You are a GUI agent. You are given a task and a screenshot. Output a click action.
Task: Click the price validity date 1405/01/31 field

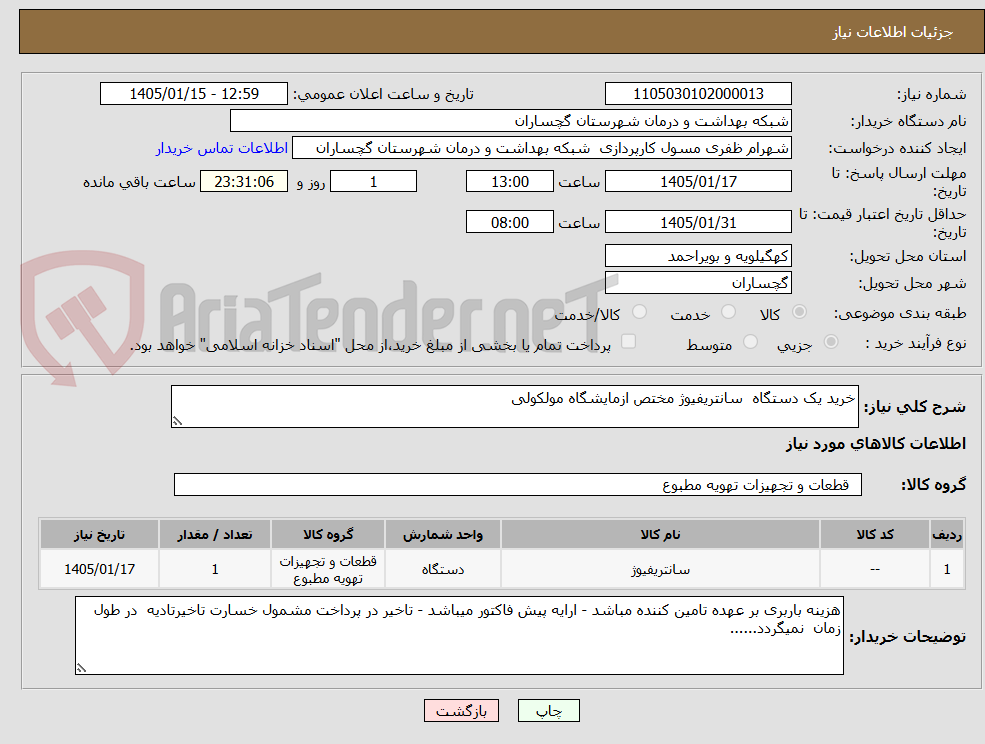(698, 222)
